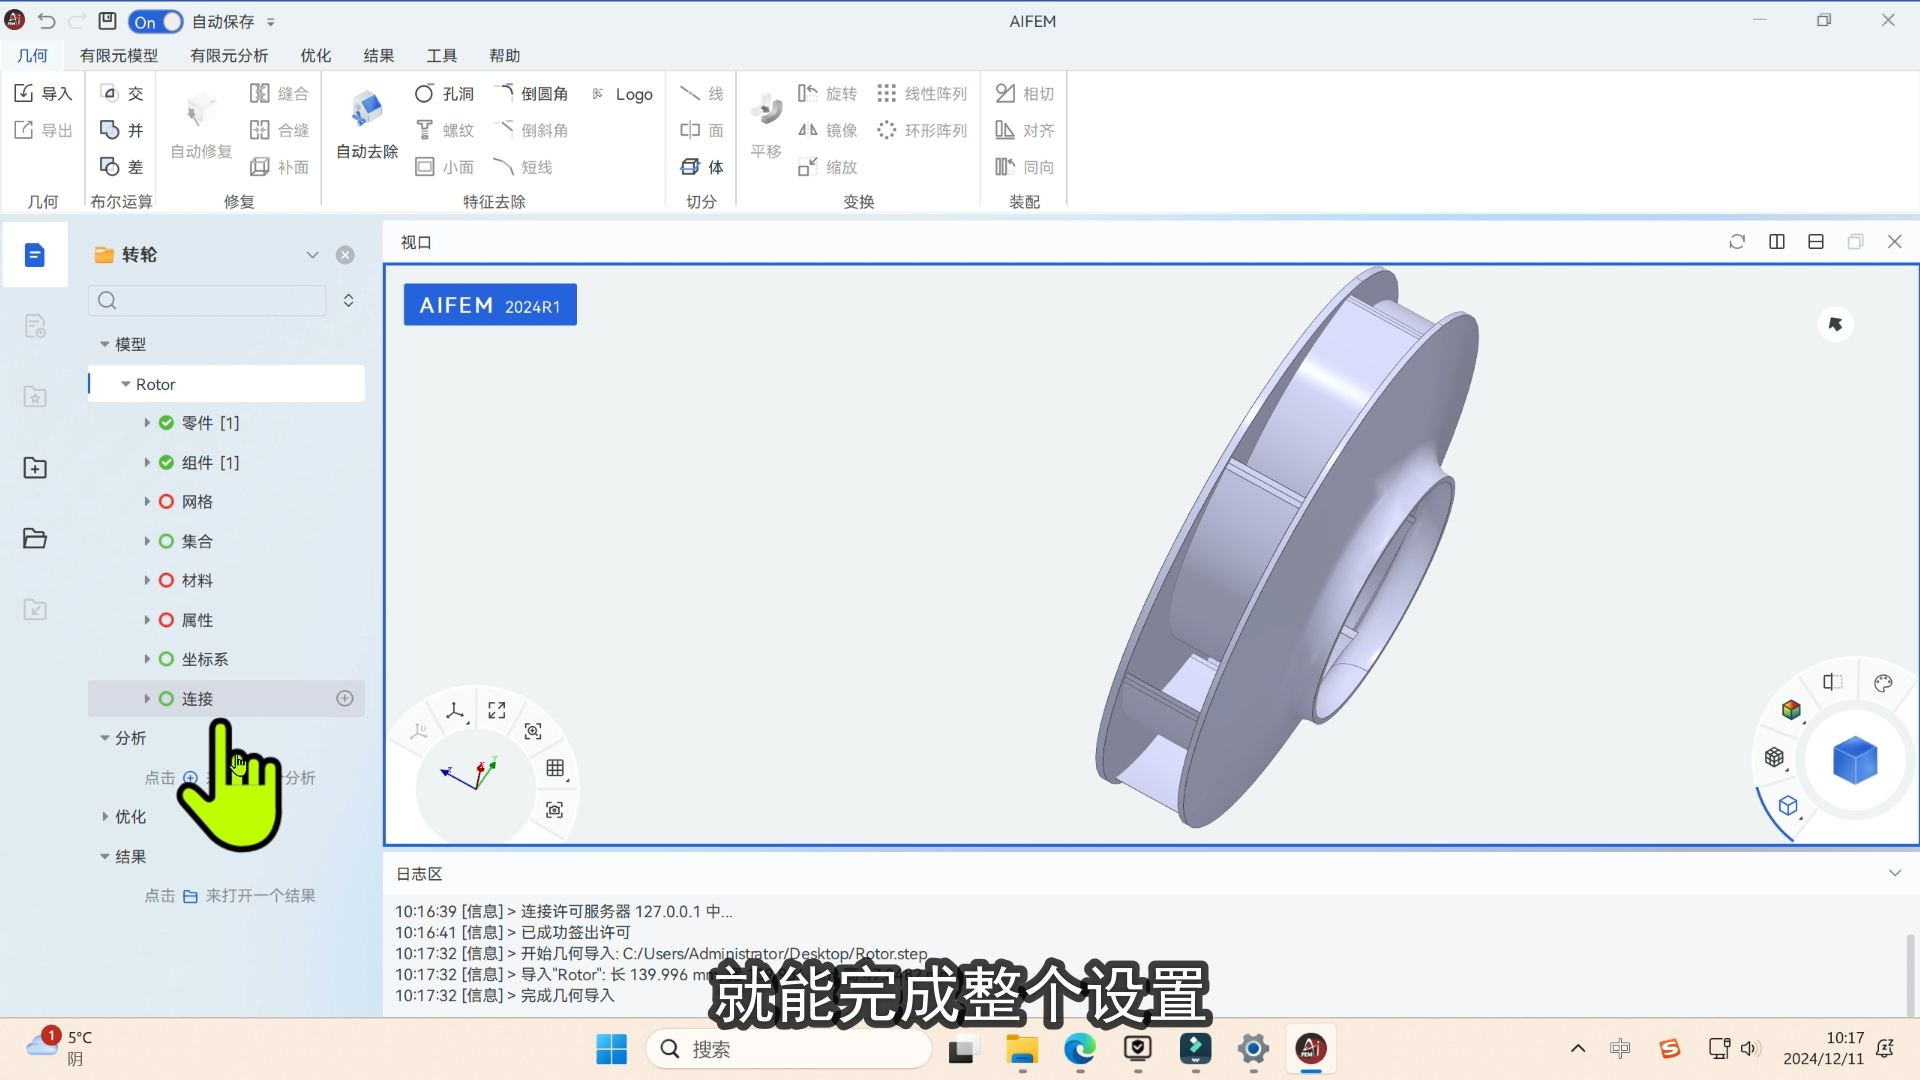Click the fit-to-screen expand icon in viewport
Screen dimensions: 1920x1080
(x=497, y=710)
